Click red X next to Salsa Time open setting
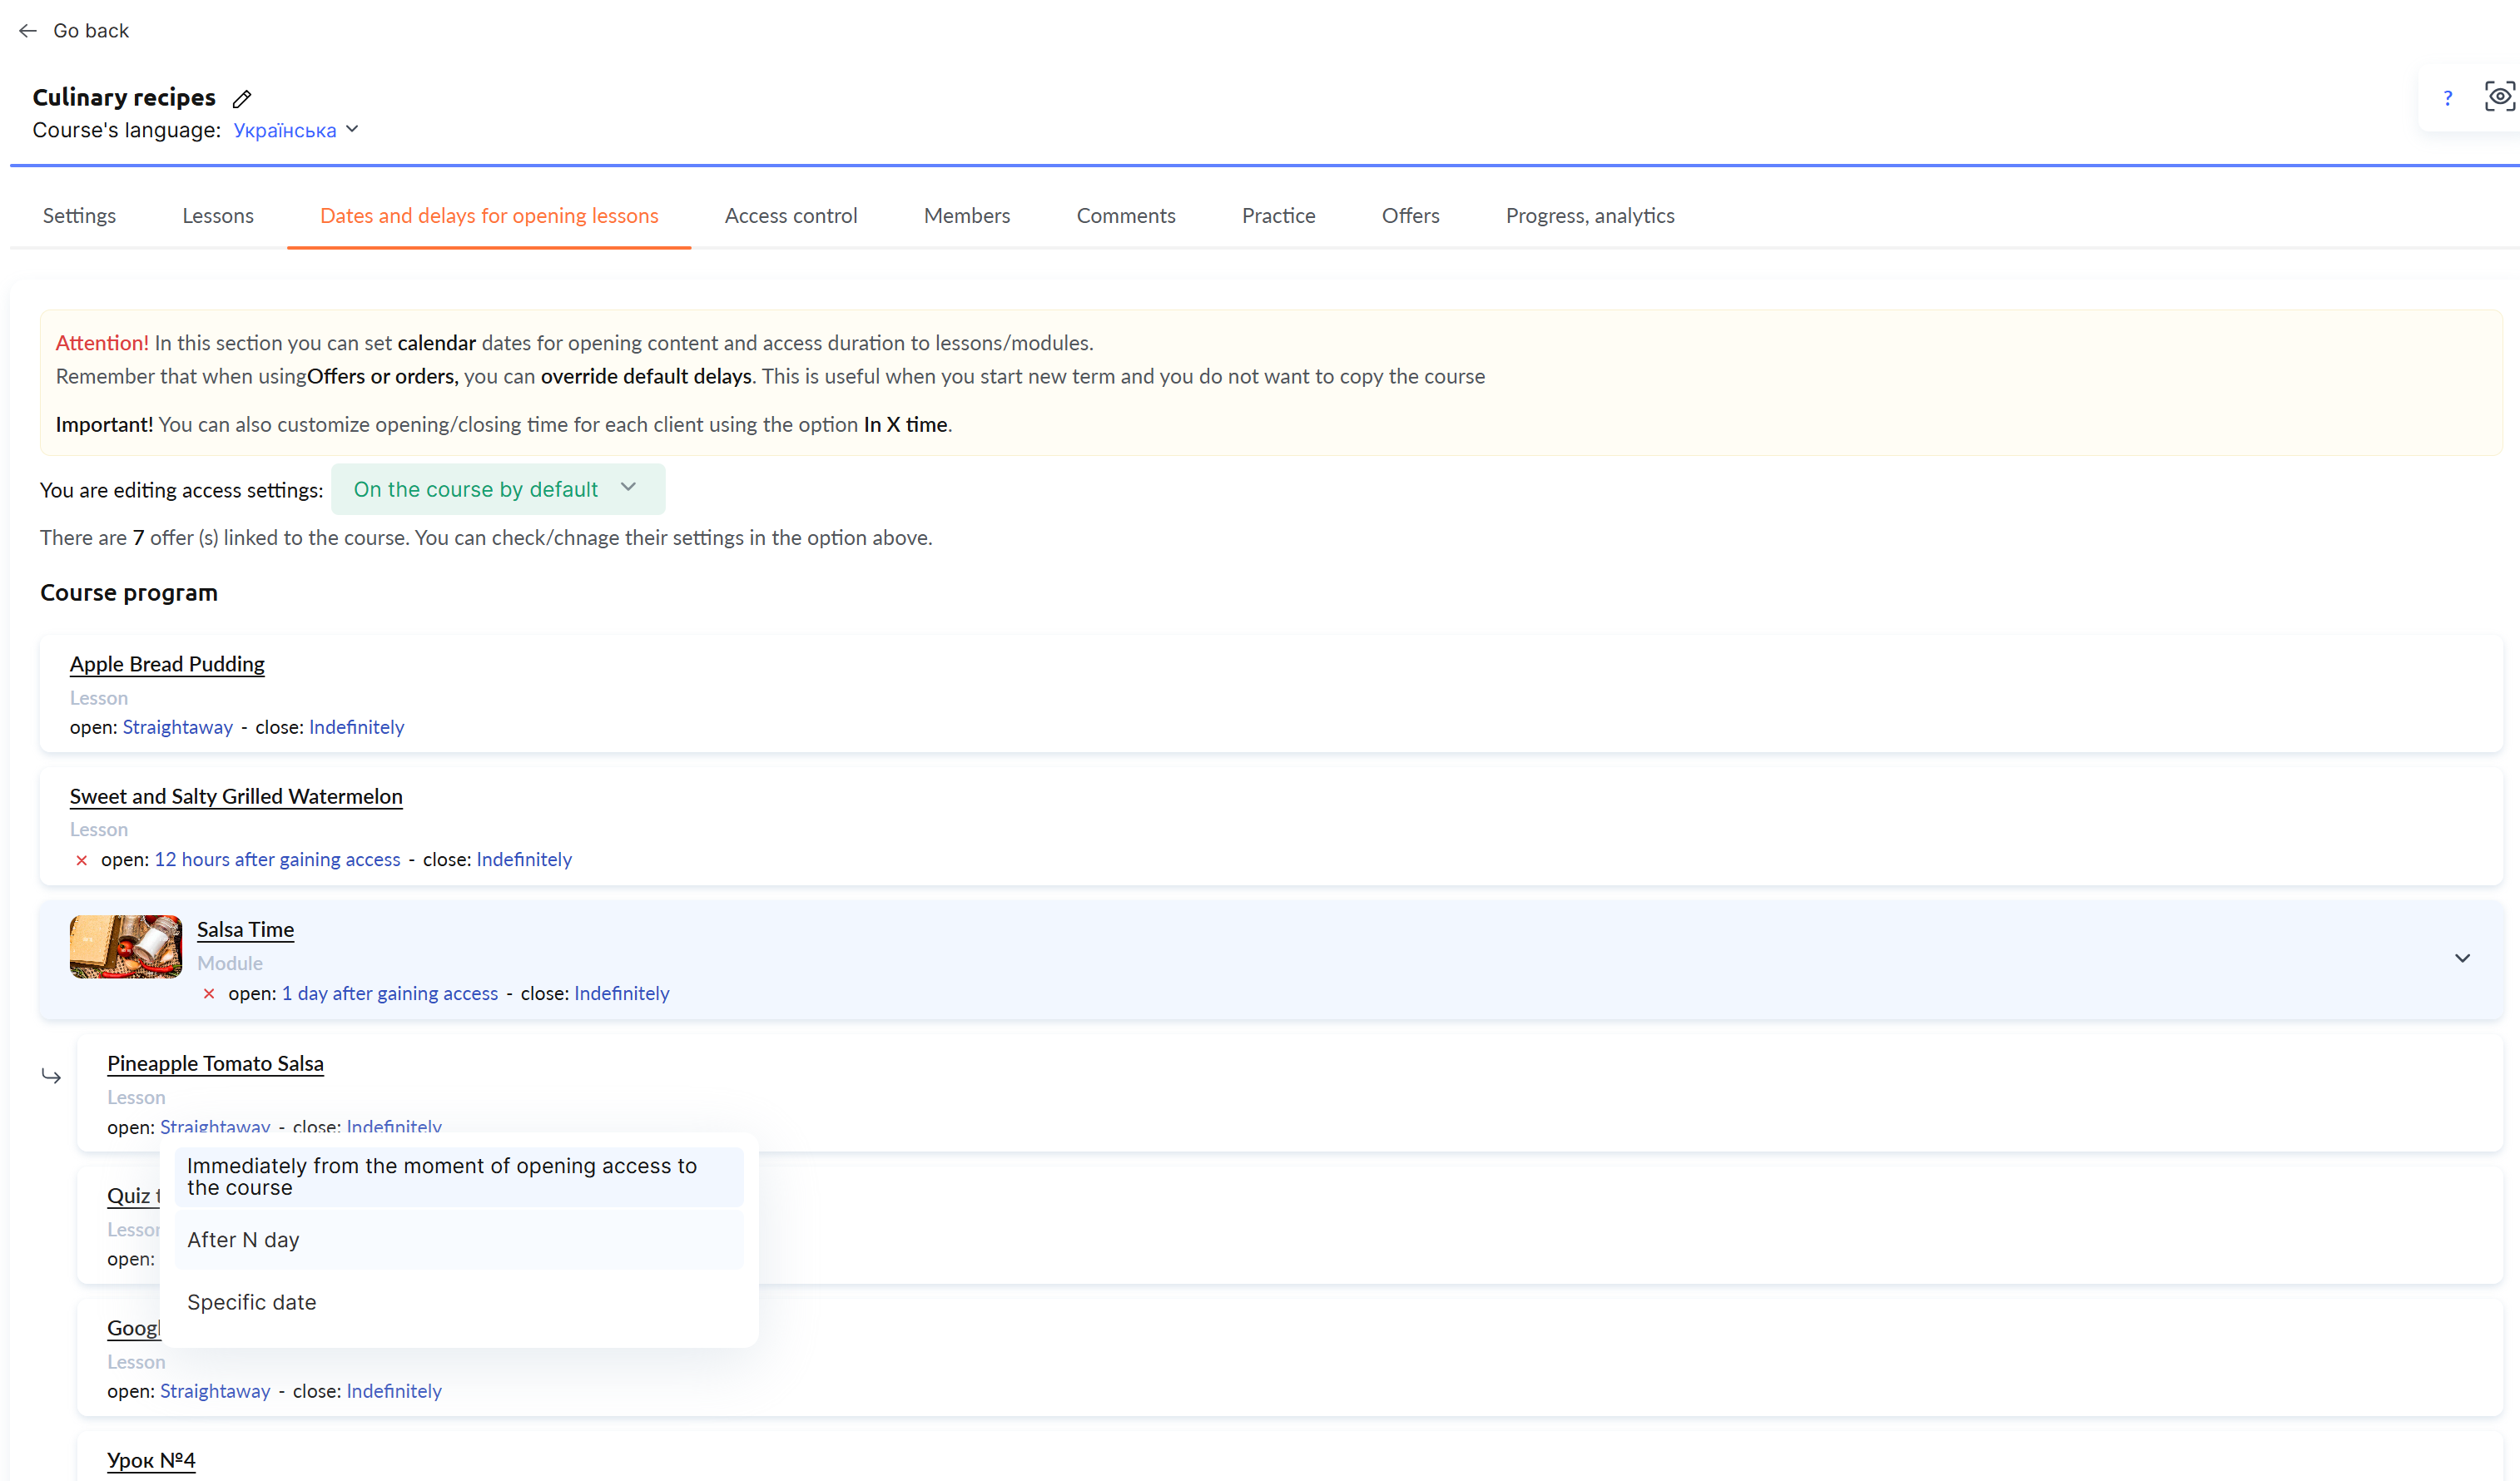 [x=208, y=993]
